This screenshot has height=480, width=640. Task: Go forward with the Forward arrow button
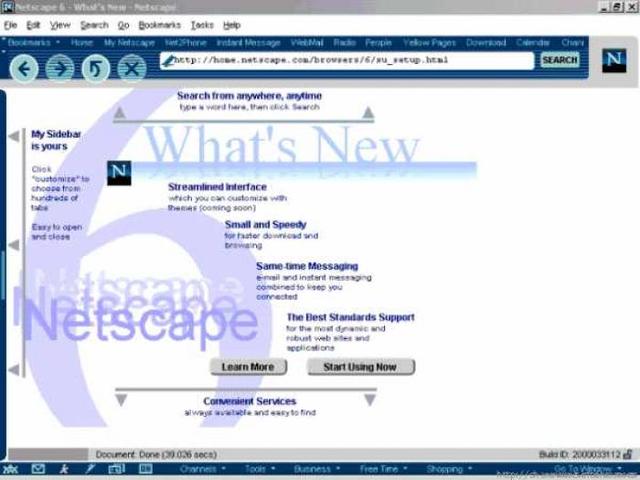60,69
